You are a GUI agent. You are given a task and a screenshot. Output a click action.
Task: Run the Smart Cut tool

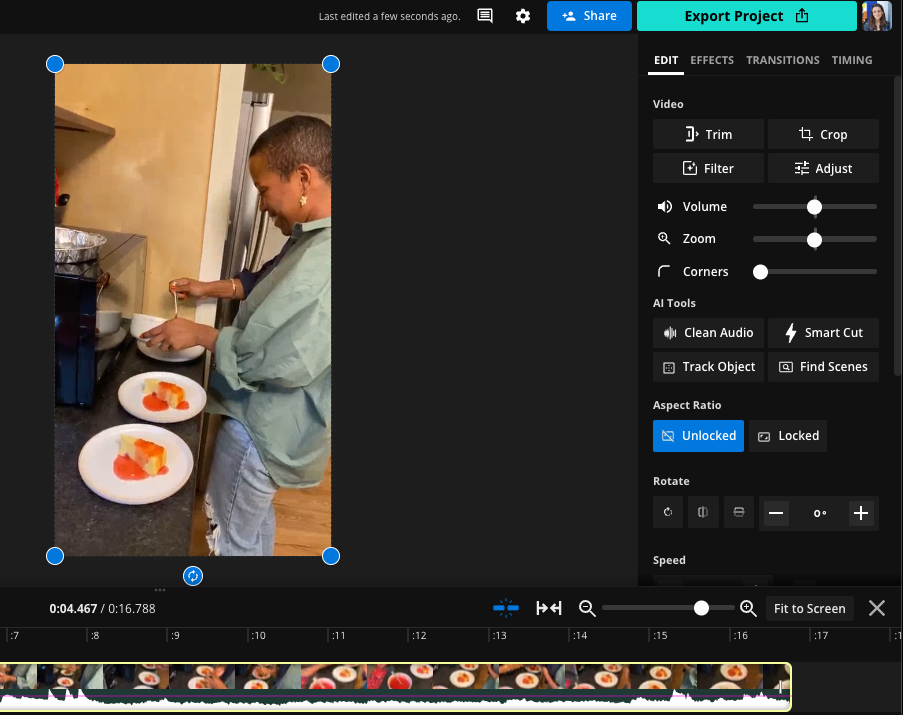click(824, 333)
